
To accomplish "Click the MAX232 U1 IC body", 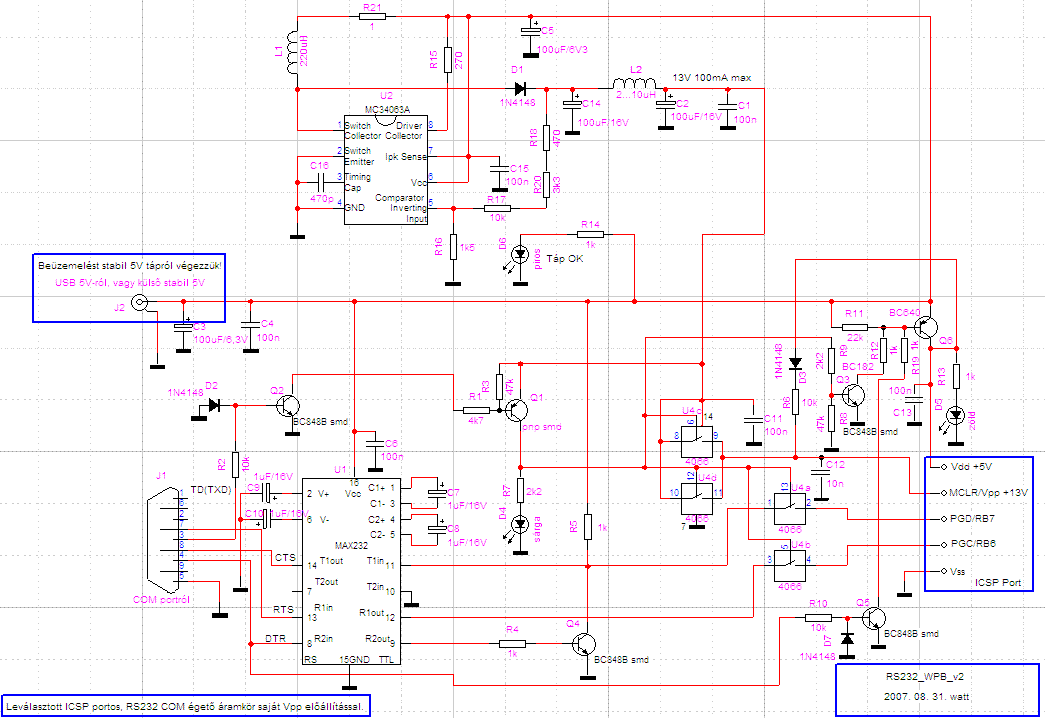I will pos(351,571).
